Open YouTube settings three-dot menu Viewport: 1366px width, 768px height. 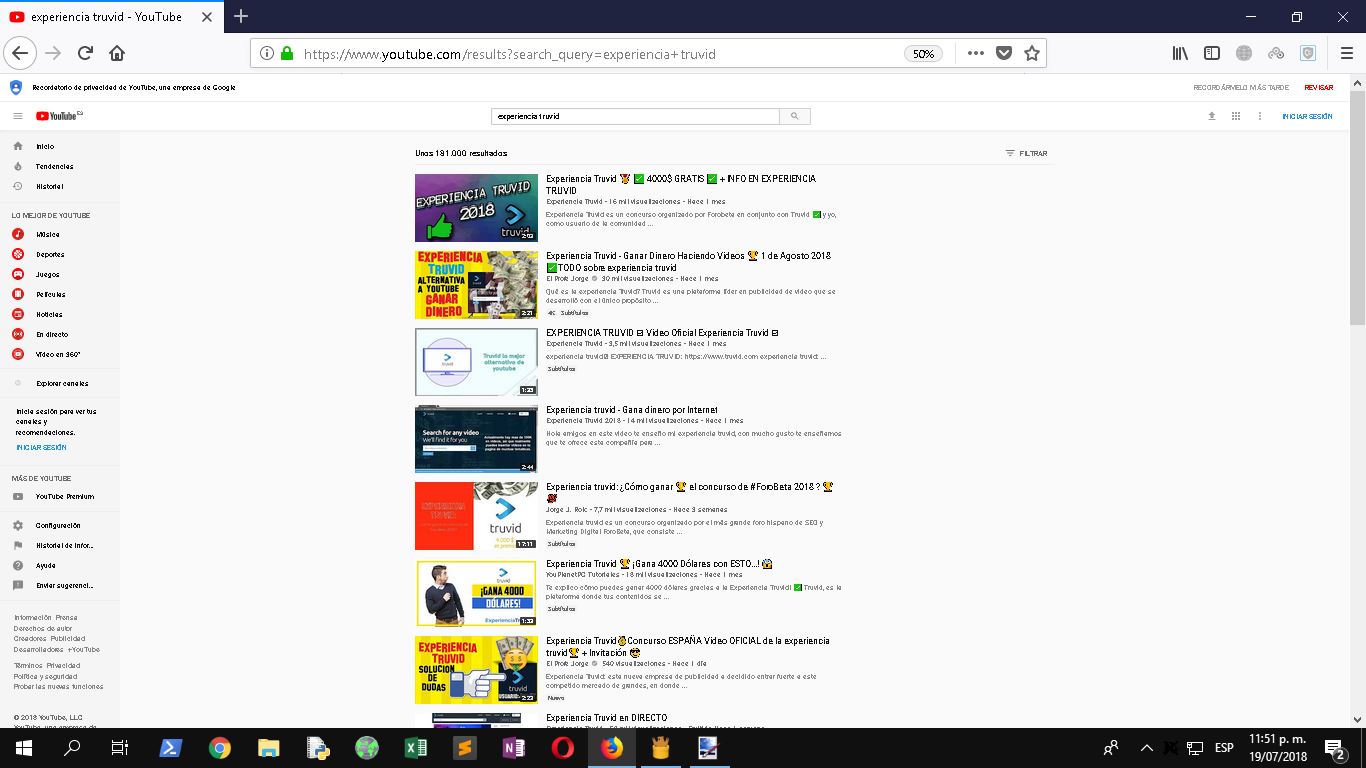1260,116
